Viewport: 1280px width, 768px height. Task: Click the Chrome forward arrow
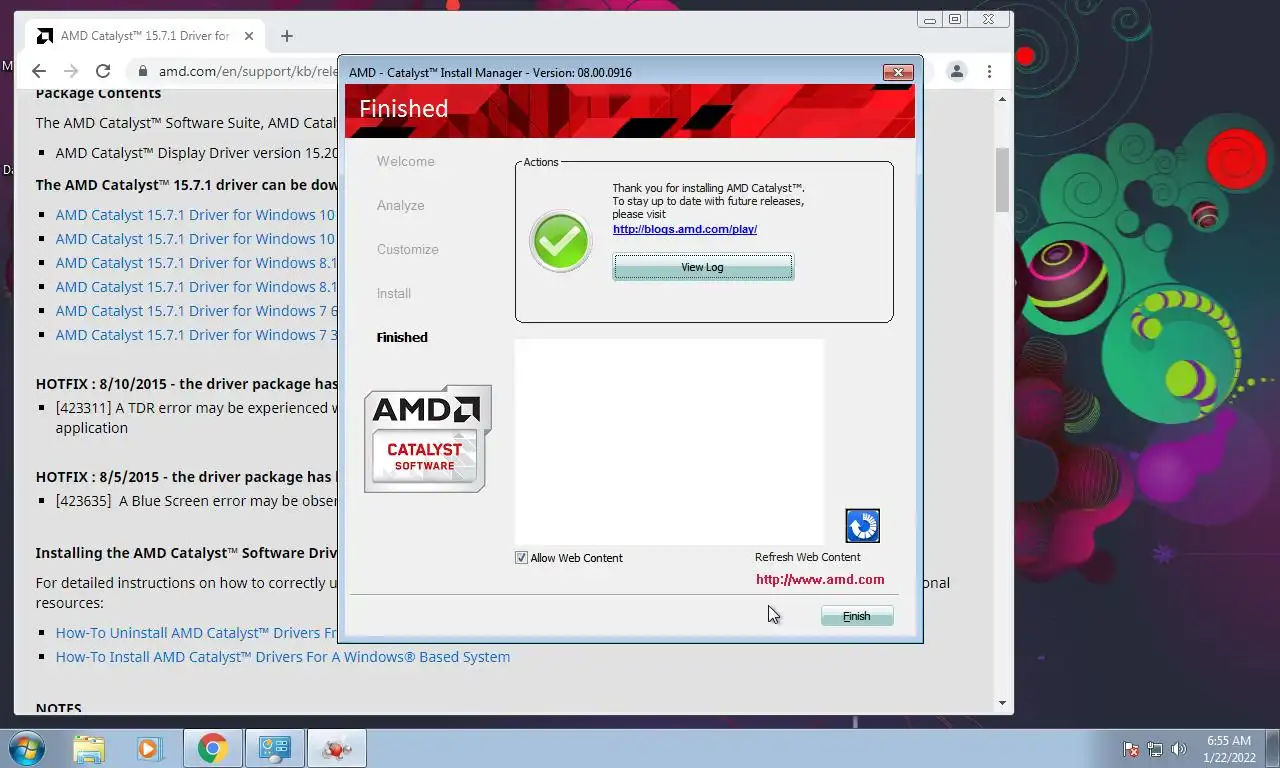71,71
